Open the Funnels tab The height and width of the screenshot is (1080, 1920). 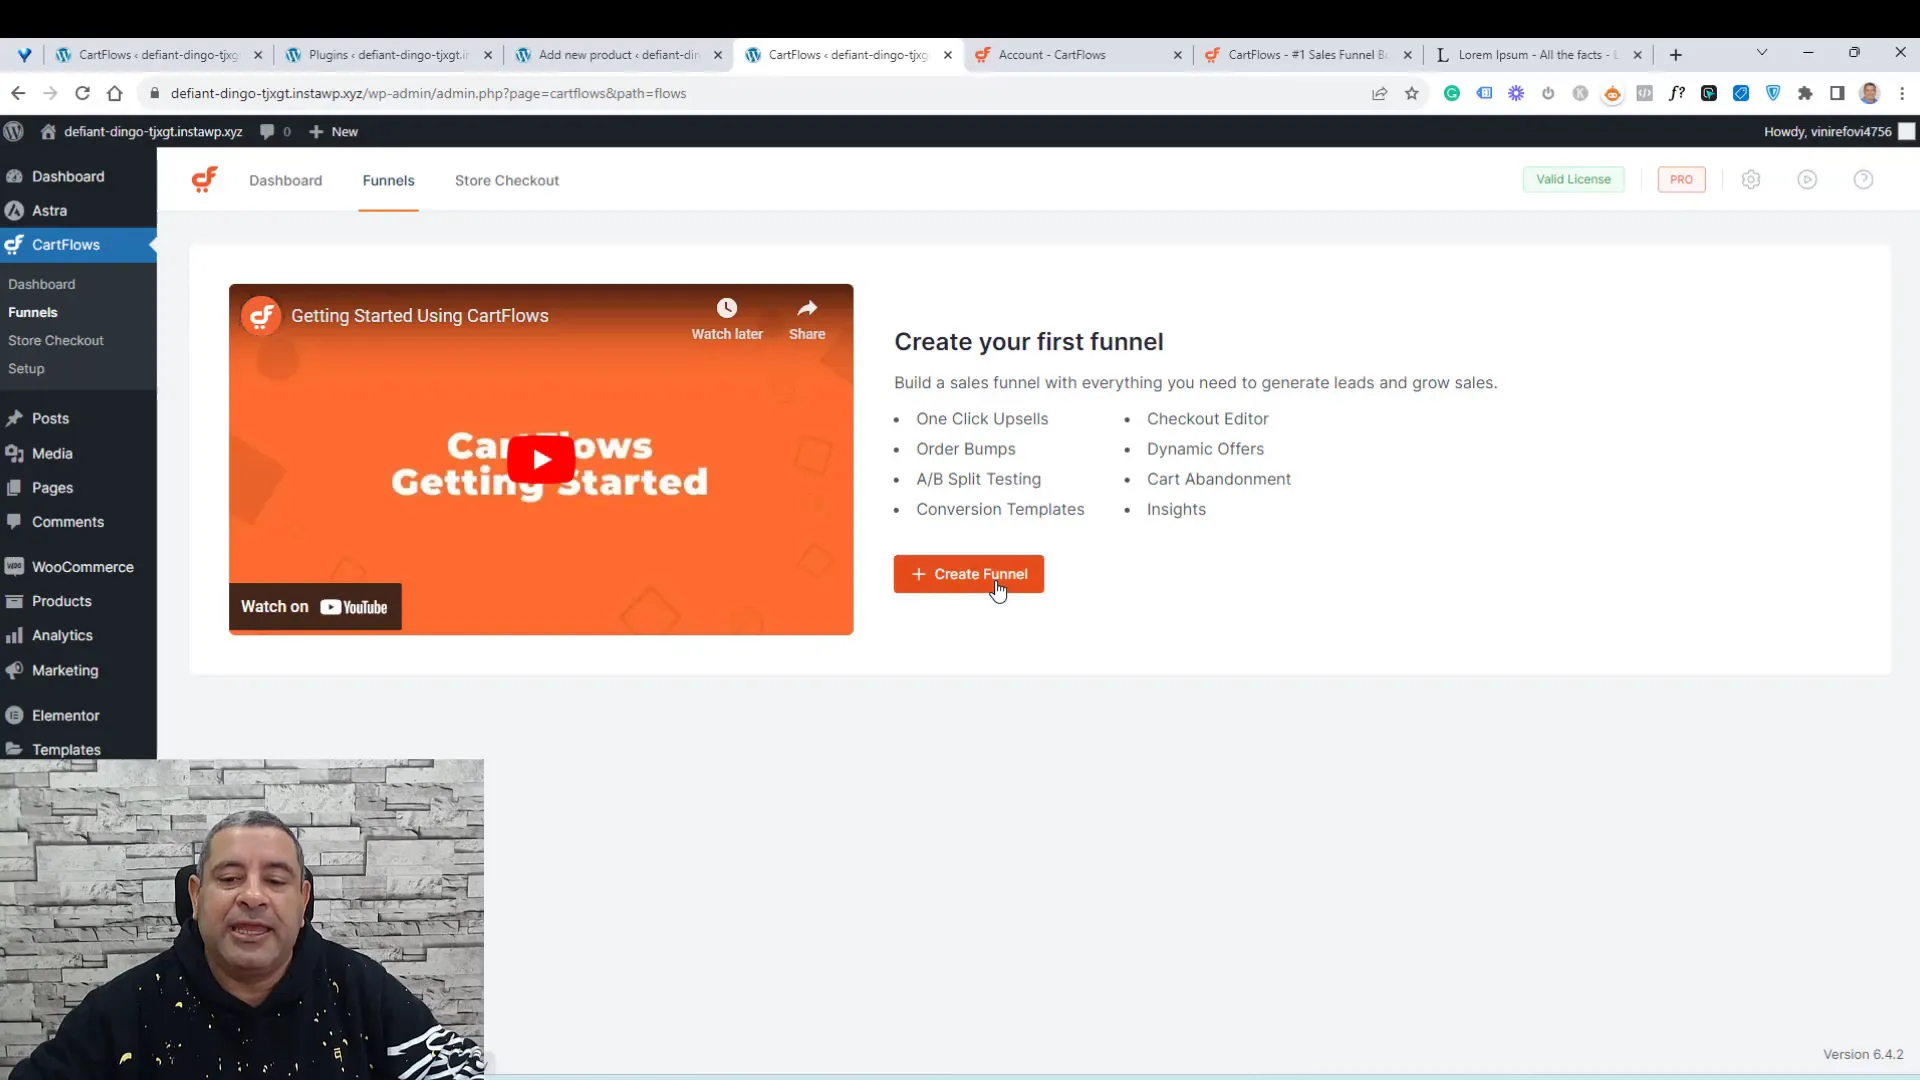click(x=389, y=179)
